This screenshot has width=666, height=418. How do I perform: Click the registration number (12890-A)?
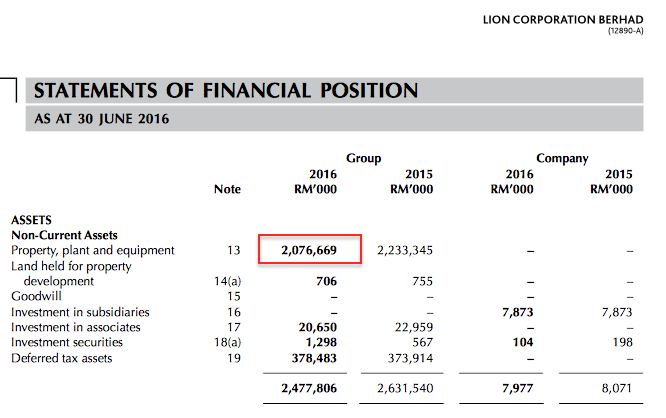point(626,31)
